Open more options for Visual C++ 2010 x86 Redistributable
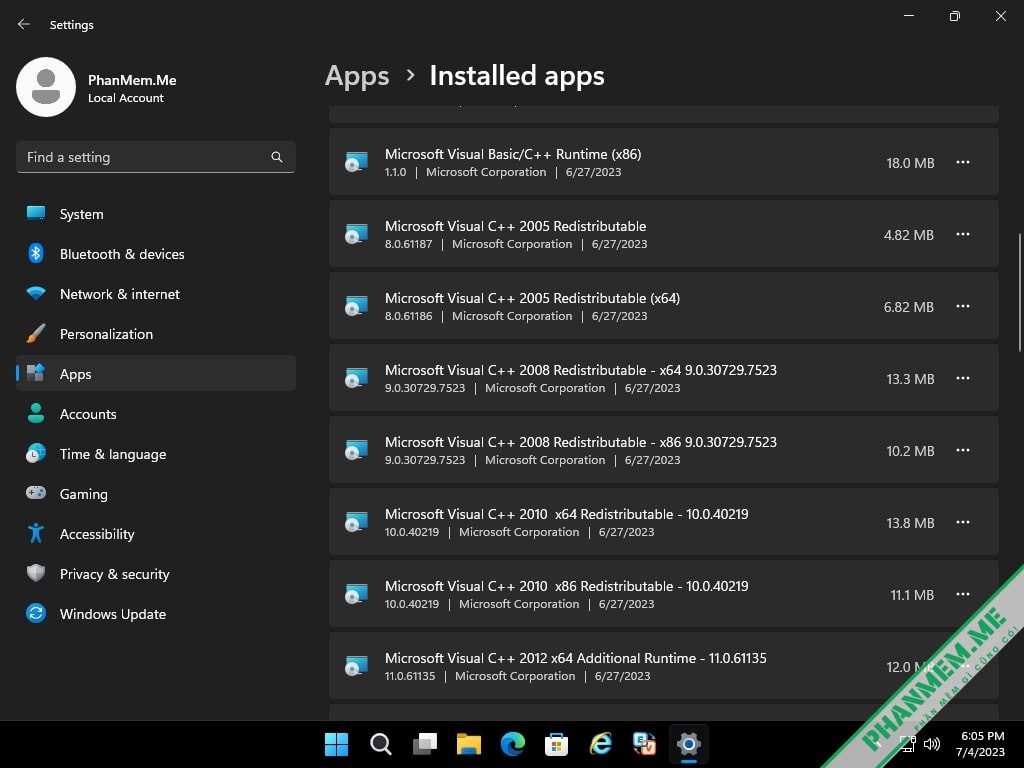1024x768 pixels. tap(963, 594)
